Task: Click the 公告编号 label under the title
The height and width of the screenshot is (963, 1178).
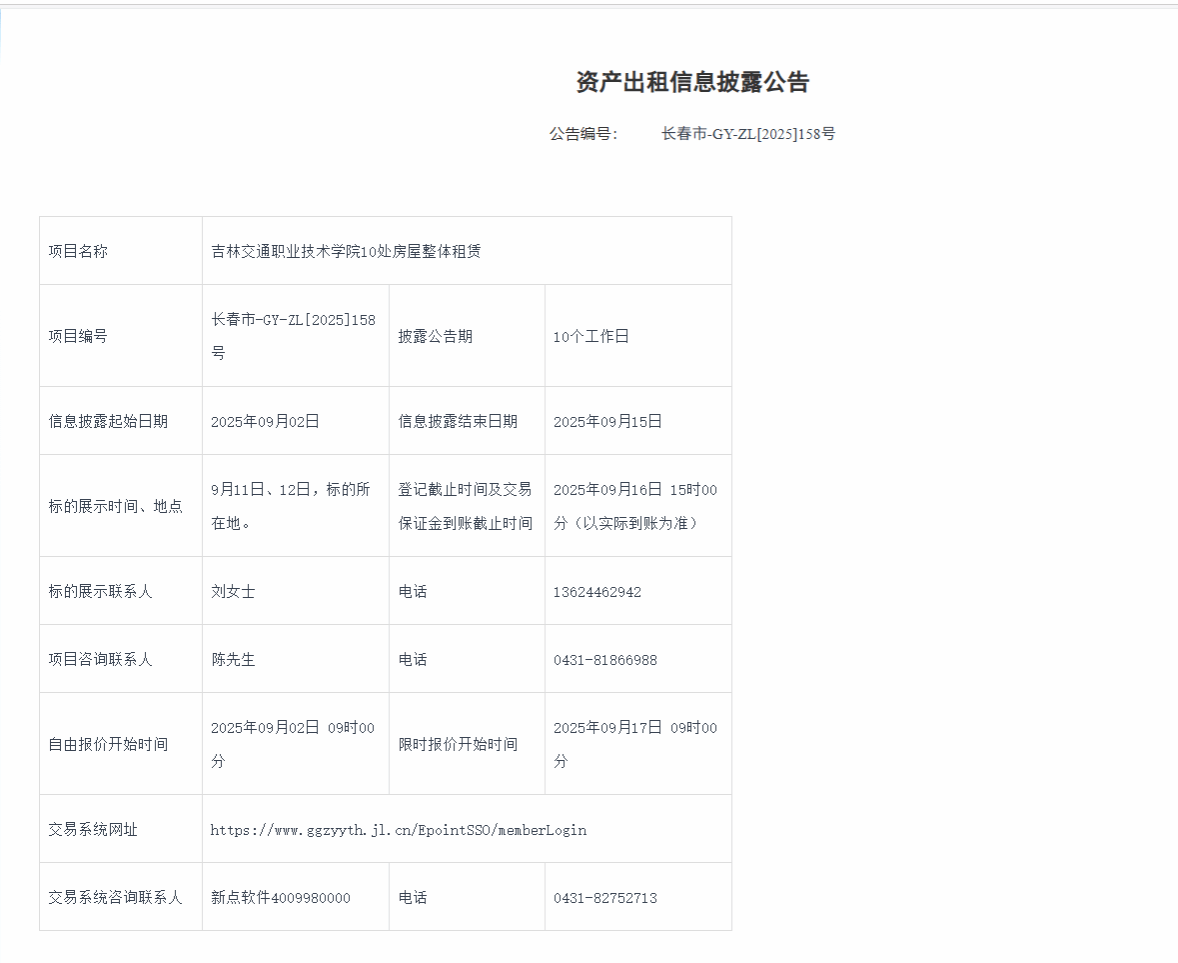Action: pyautogui.click(x=583, y=134)
